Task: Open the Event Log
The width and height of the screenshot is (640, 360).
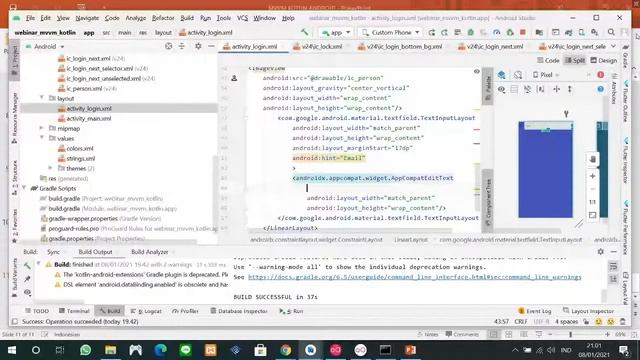Action: click(535, 311)
